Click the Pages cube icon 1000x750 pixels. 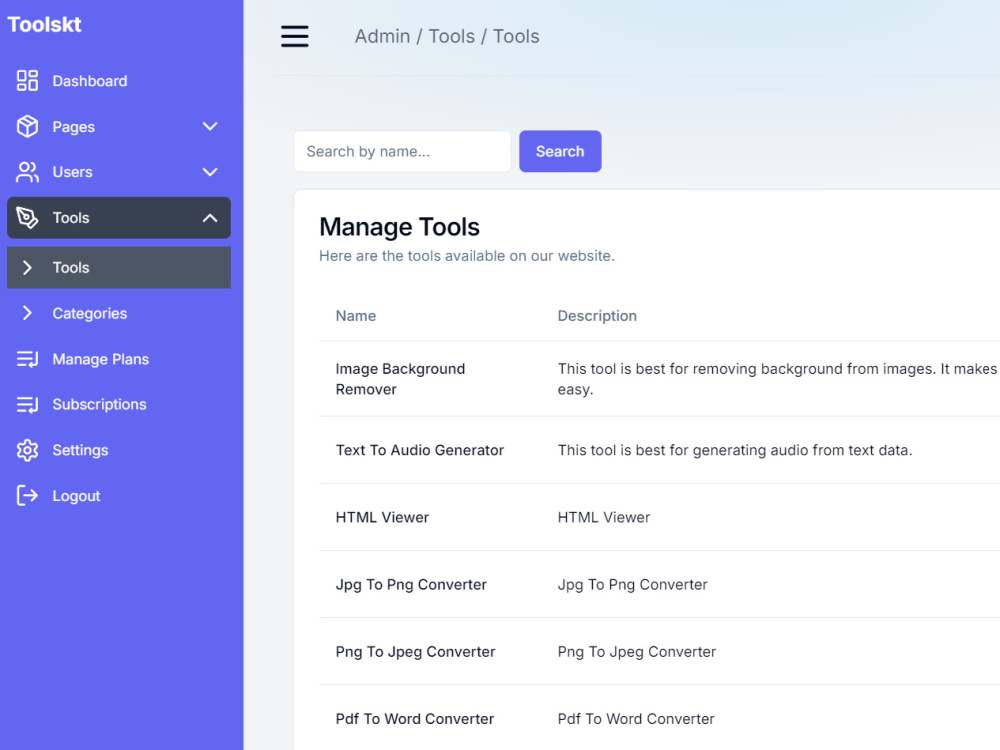27,126
